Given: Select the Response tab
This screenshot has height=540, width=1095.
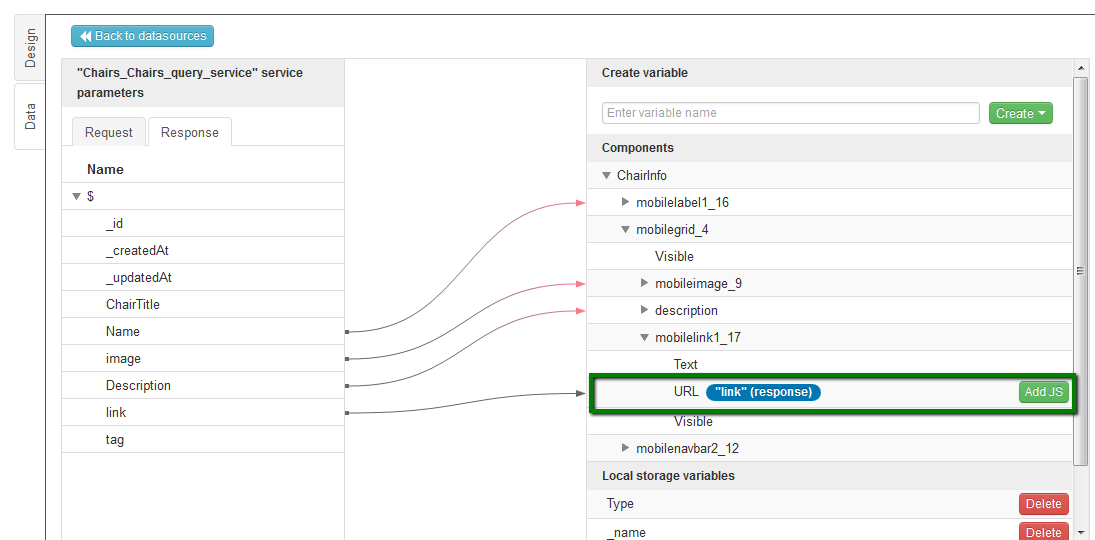Looking at the screenshot, I should click(x=189, y=132).
